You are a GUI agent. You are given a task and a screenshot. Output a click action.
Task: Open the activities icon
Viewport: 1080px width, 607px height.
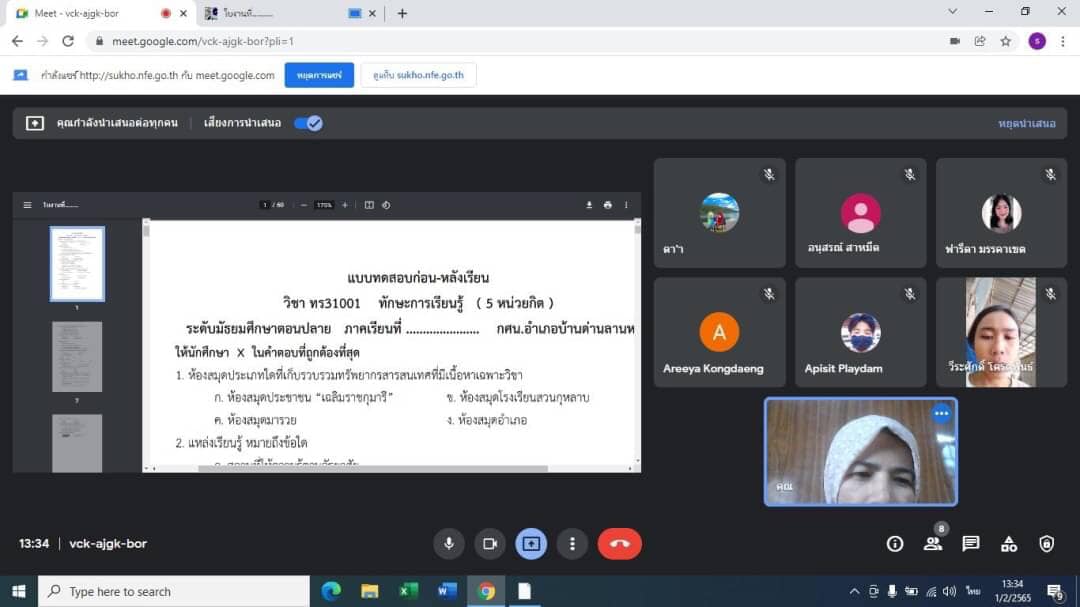coord(1008,544)
